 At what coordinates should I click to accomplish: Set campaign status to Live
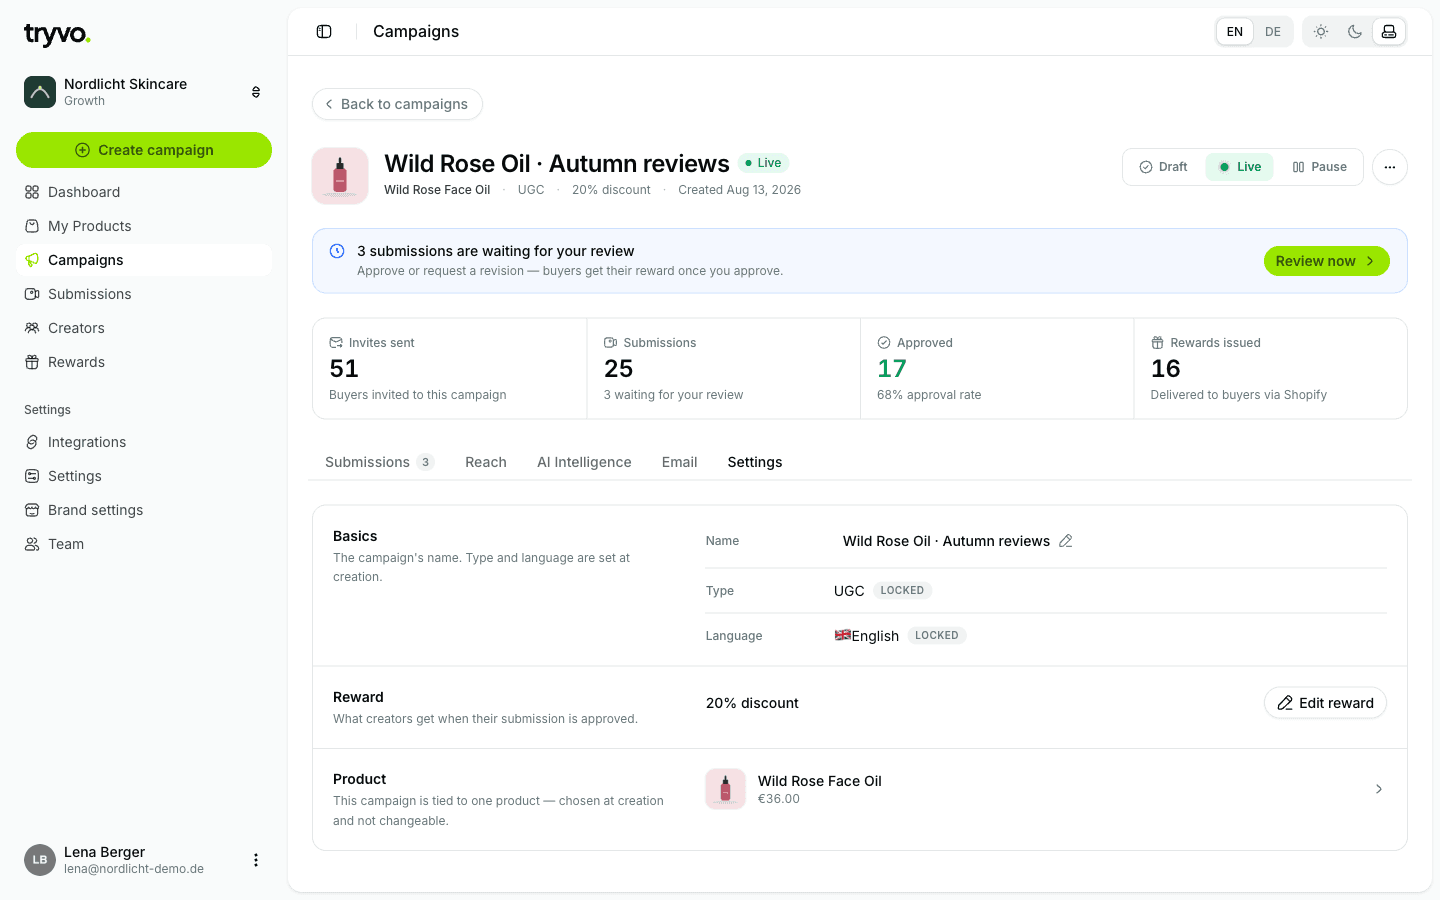tap(1240, 167)
